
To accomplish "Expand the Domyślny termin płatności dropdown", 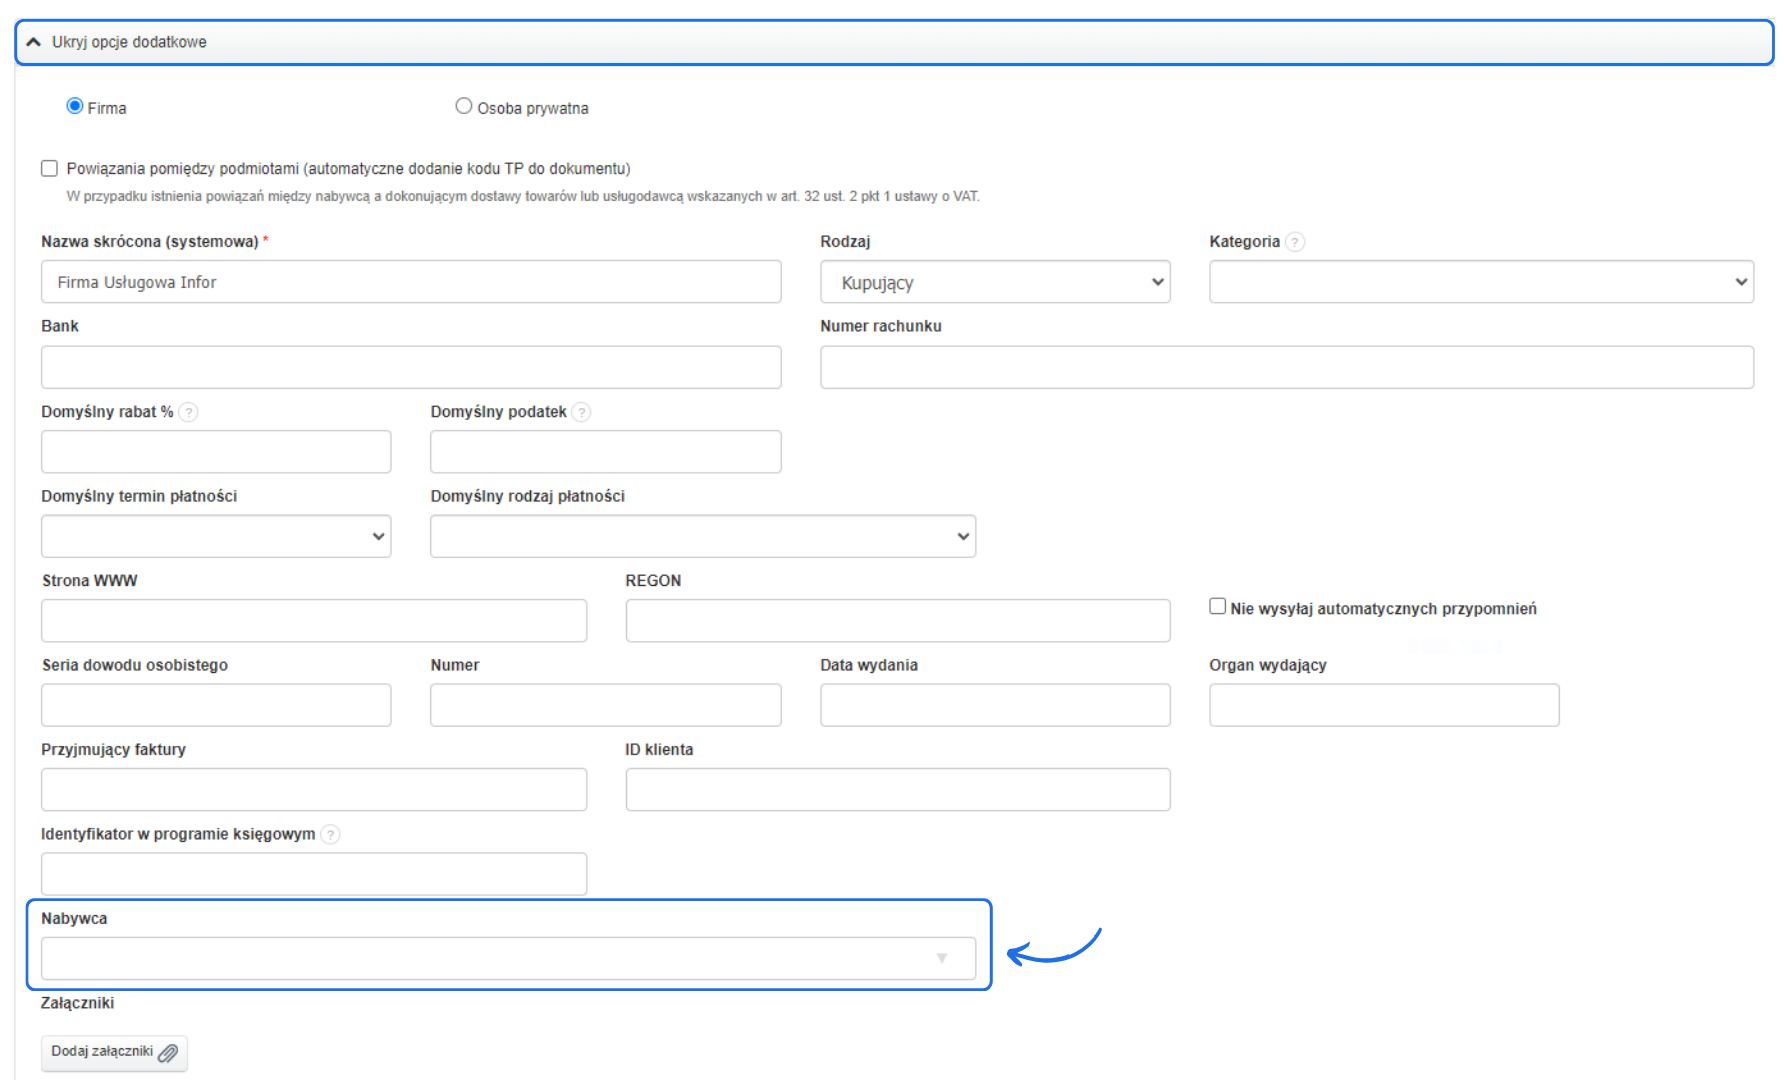I will point(216,536).
